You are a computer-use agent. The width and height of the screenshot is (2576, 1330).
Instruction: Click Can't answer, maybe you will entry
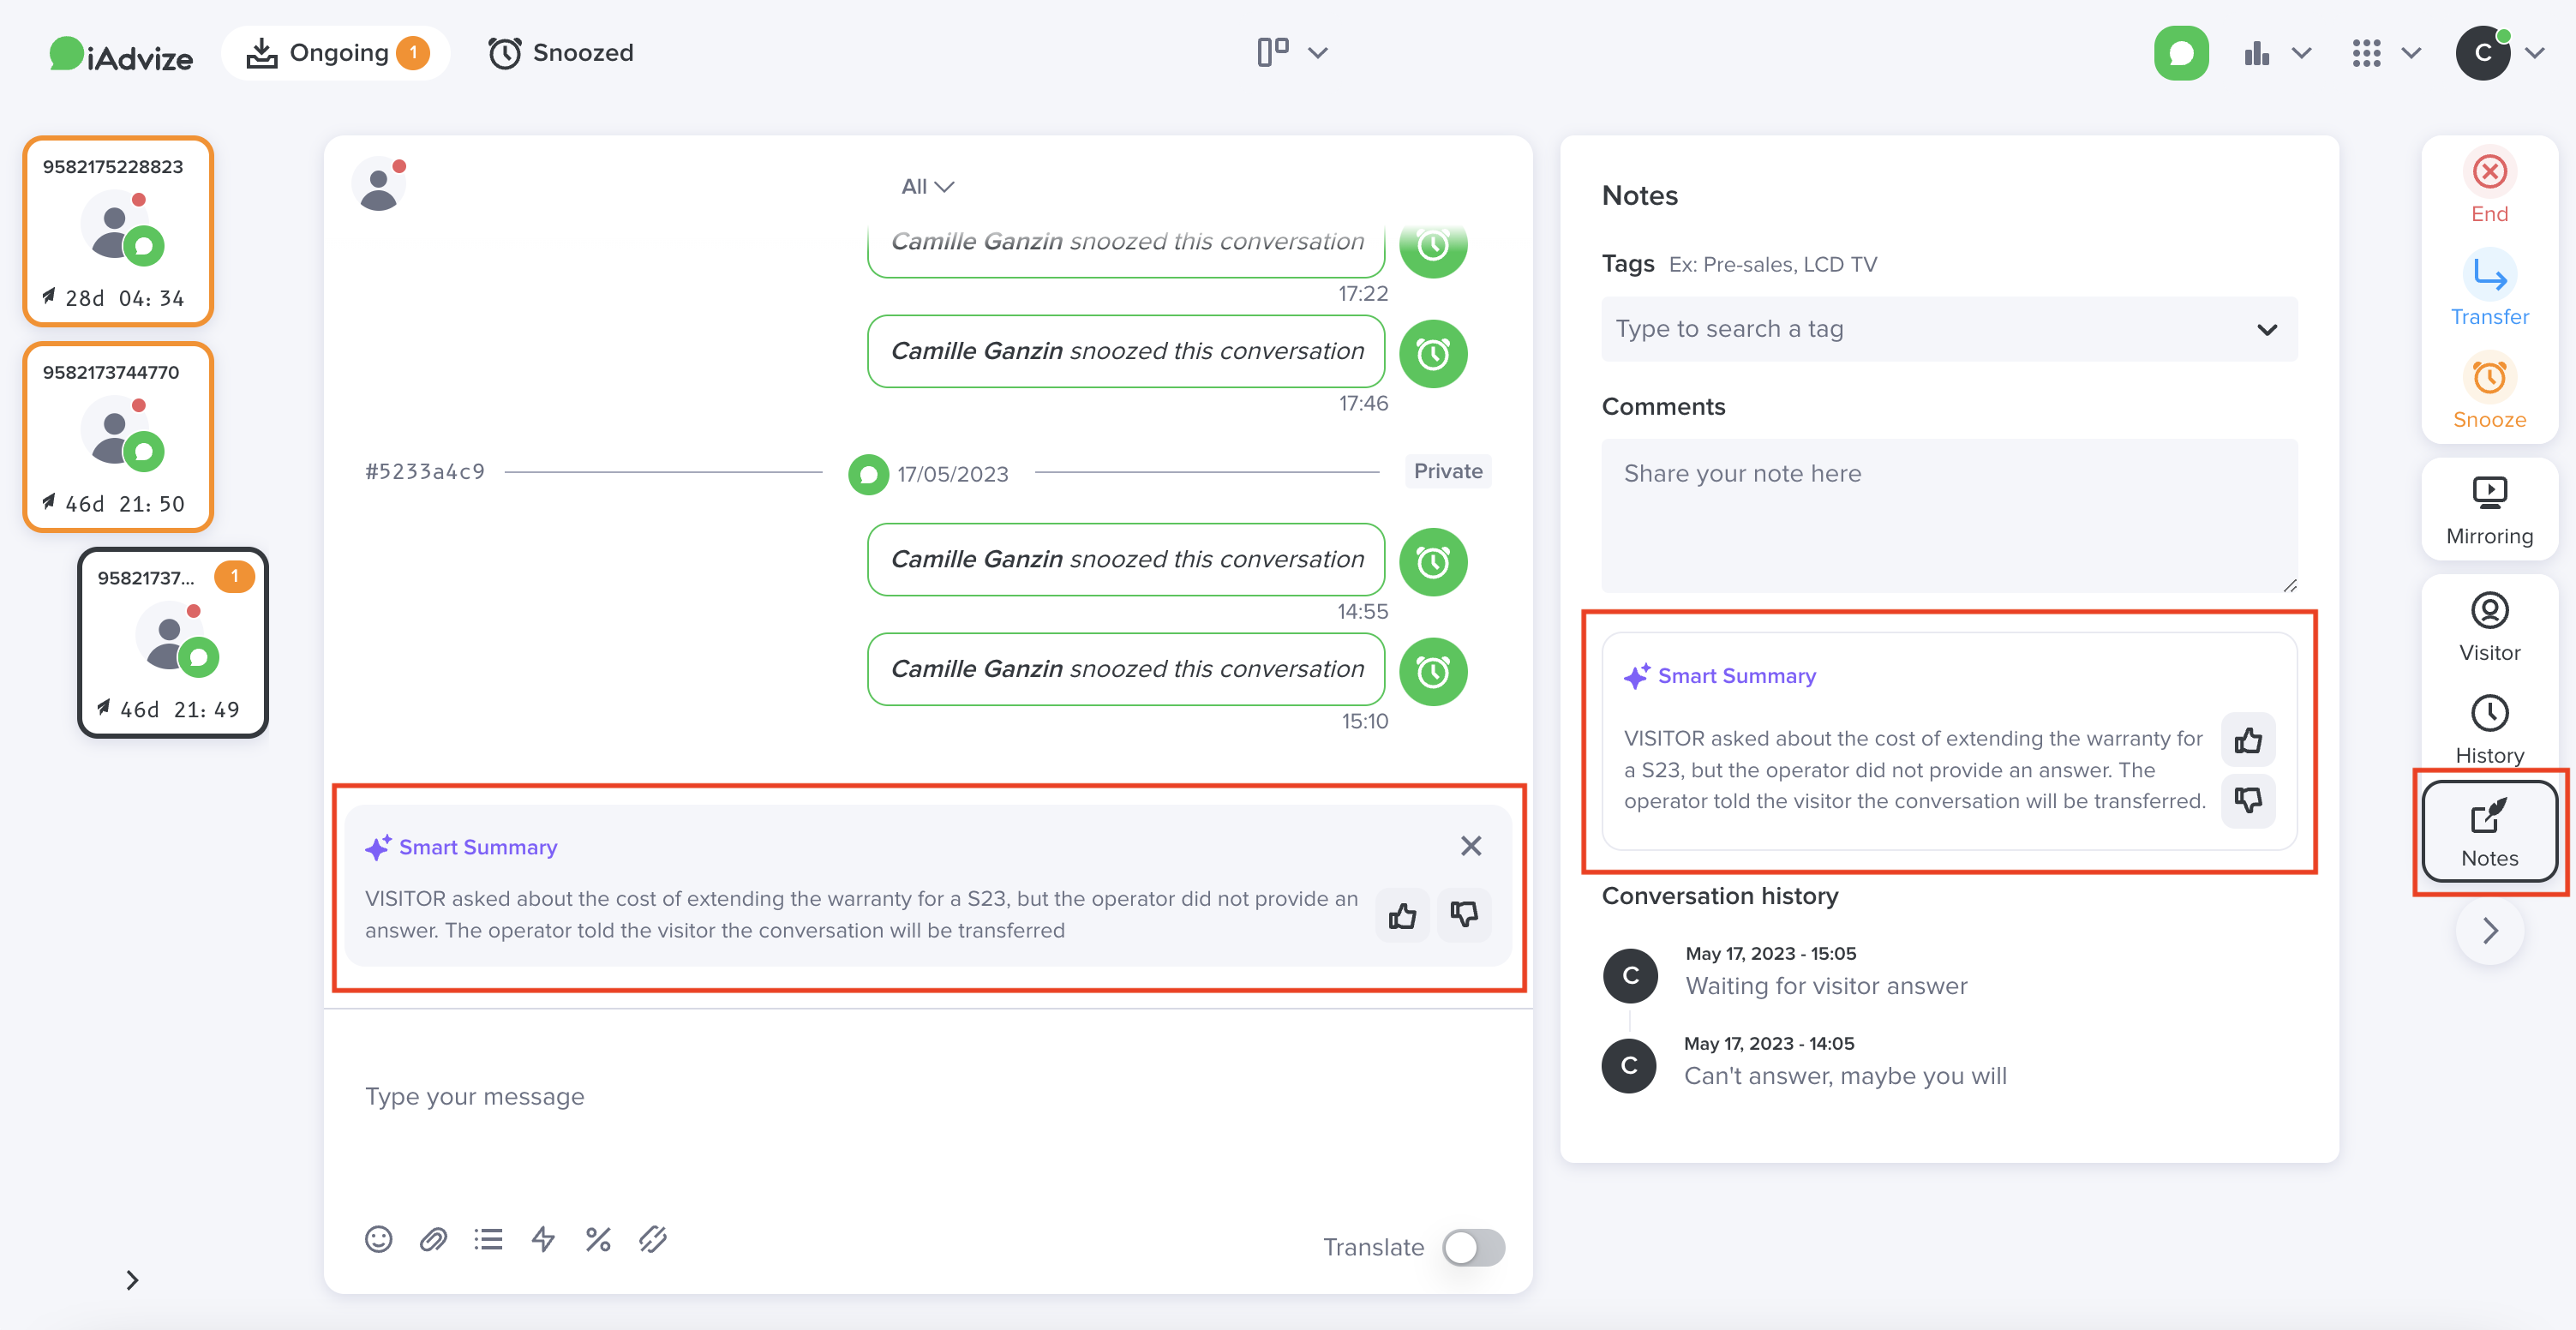(1845, 1076)
